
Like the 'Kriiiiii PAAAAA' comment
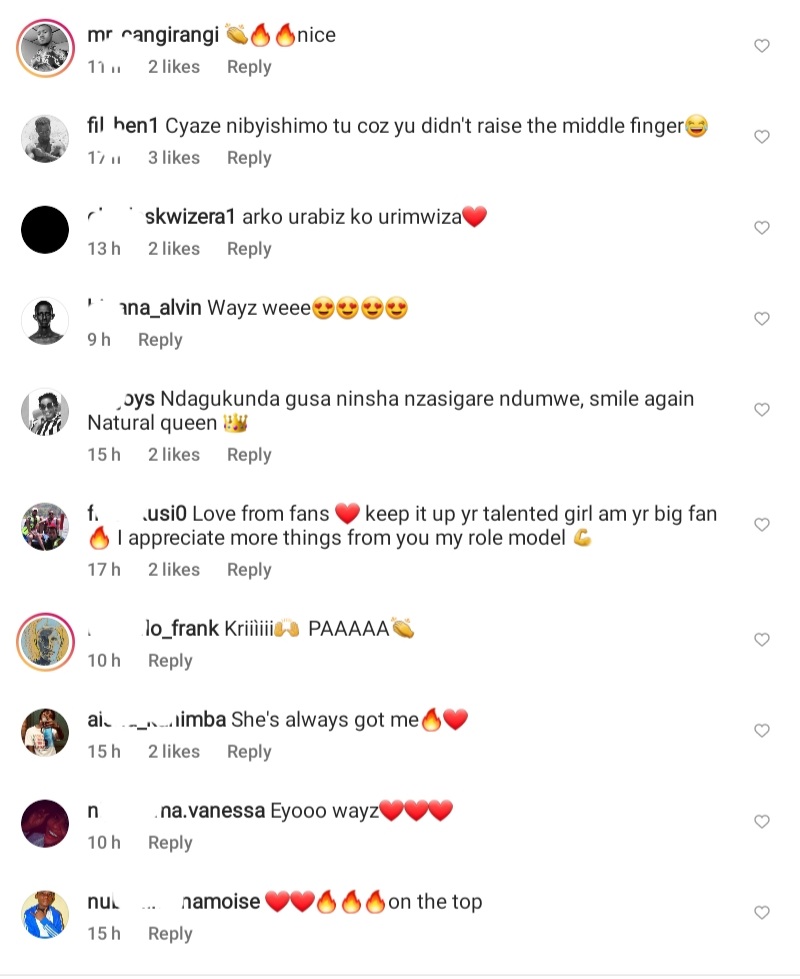point(761,640)
